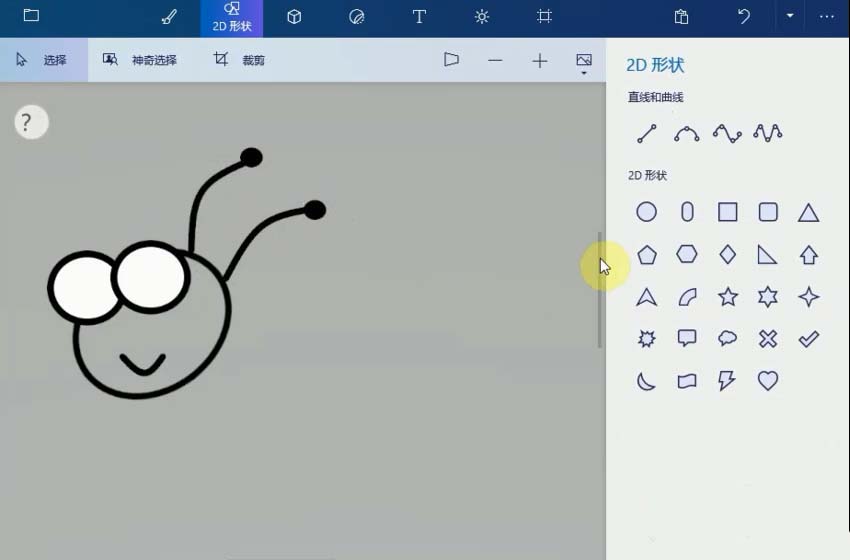850x560 pixels.
Task: Choose the pentagon shape
Action: pos(647,255)
